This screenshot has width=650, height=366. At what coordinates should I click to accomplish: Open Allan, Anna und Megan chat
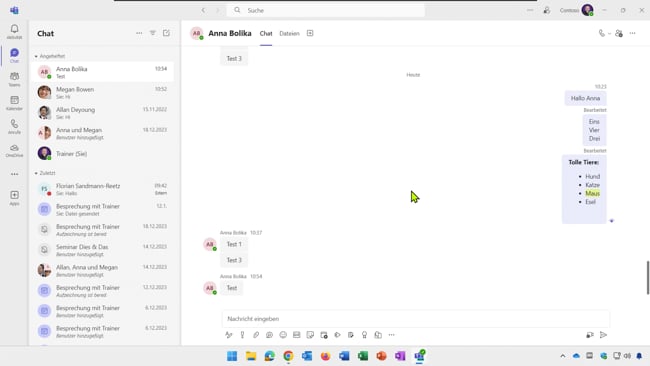coord(102,270)
